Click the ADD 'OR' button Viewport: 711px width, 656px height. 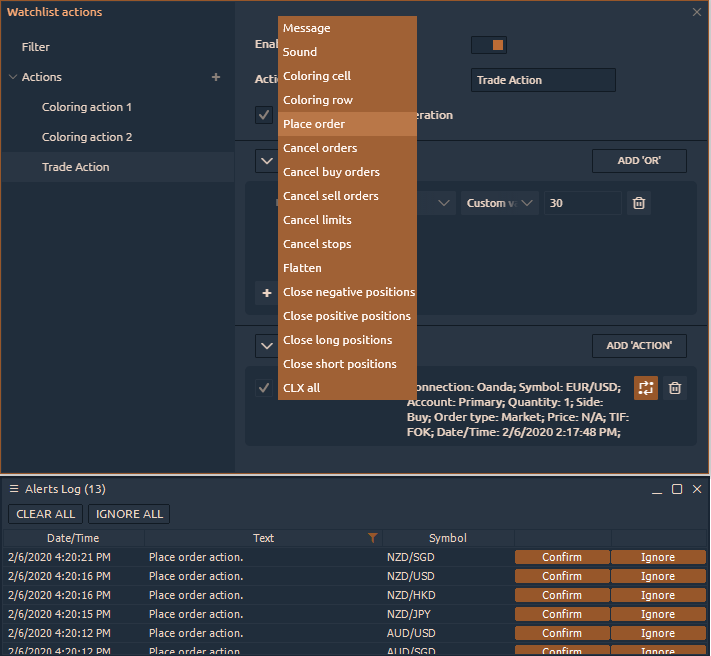(639, 161)
